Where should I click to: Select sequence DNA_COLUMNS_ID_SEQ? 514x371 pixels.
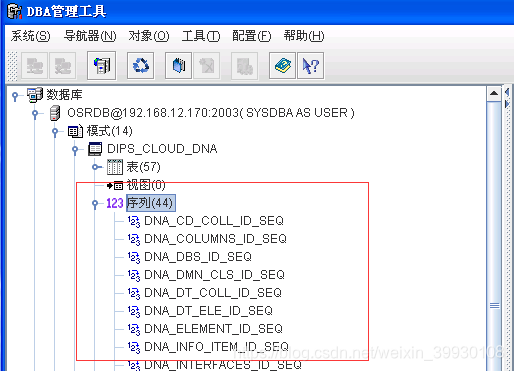(215, 239)
